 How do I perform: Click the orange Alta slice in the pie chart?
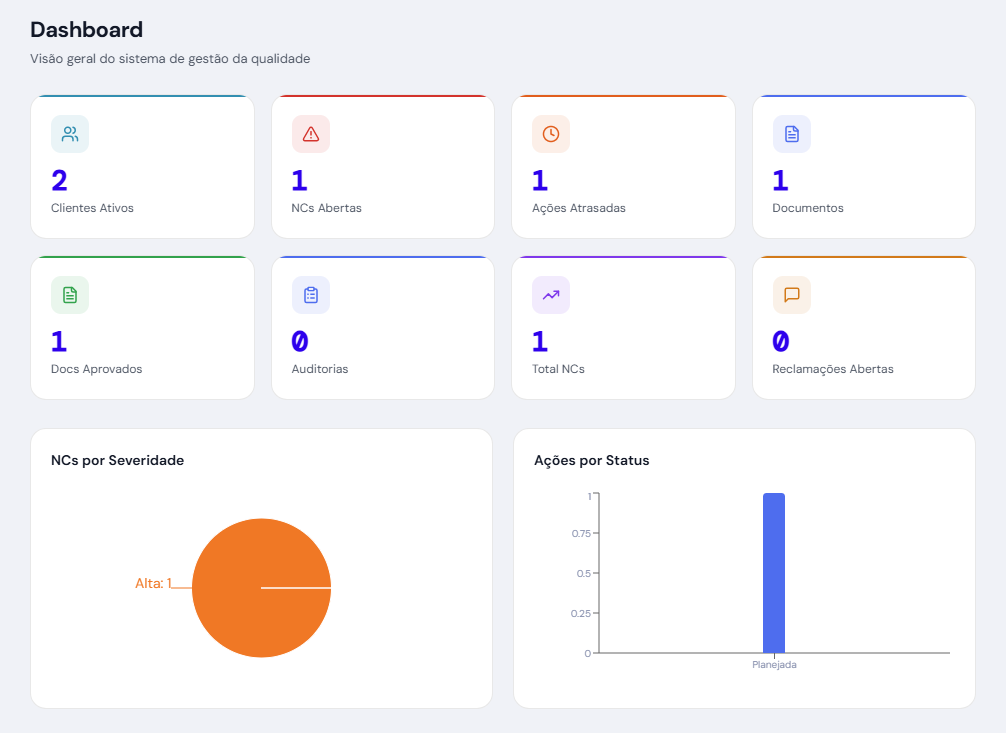pos(261,588)
